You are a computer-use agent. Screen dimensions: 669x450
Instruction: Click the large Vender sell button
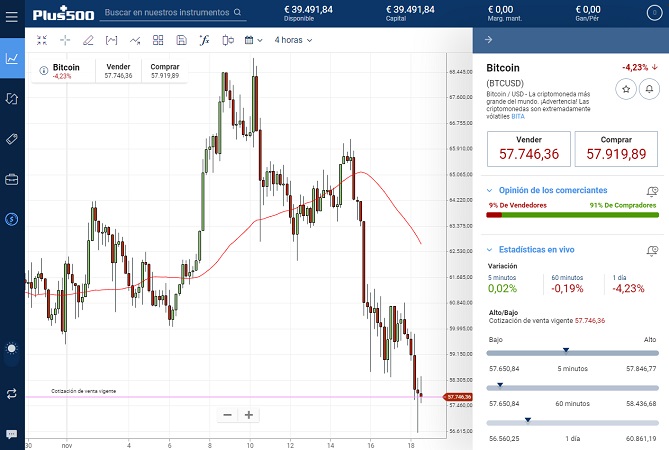529,148
